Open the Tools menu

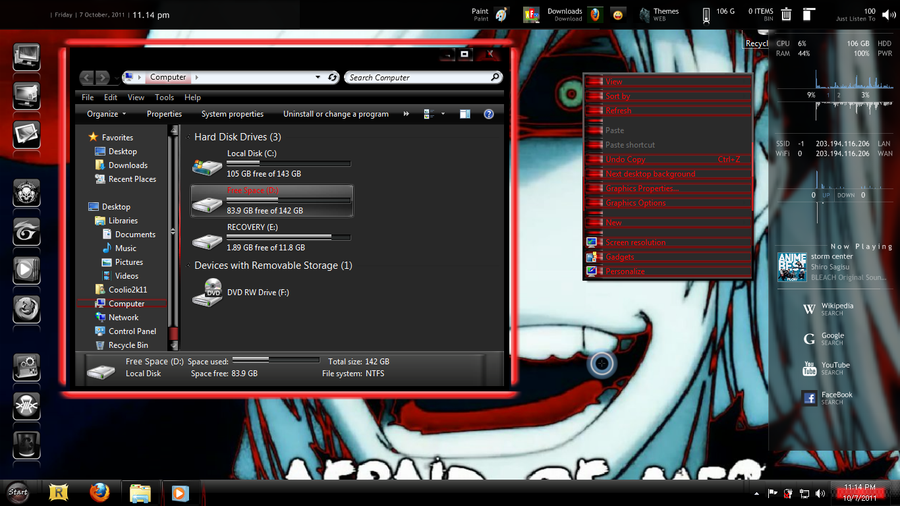(164, 98)
